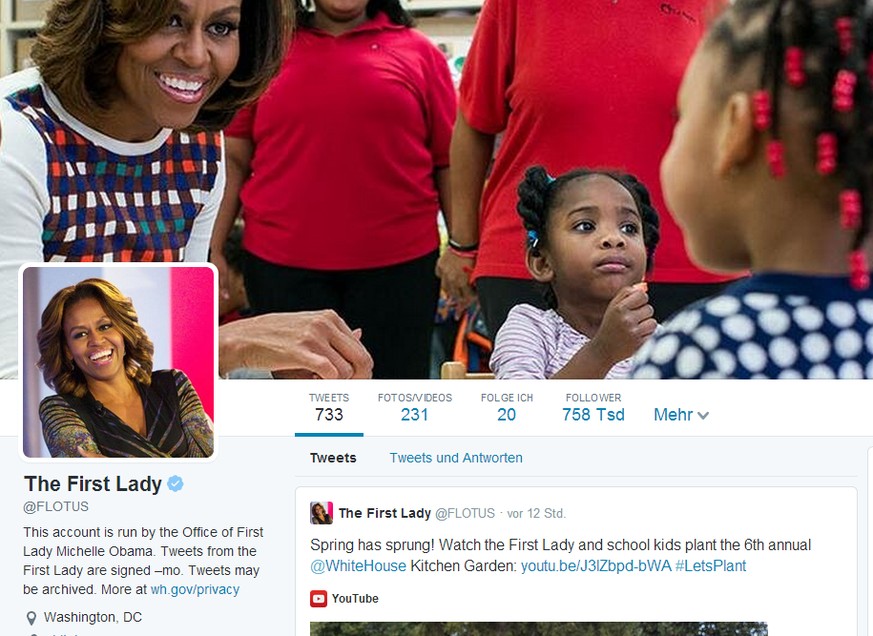Viewport: 873px width, 636px height.
Task: Click the @WhiteHouse mention in tweet
Action: pos(358,566)
